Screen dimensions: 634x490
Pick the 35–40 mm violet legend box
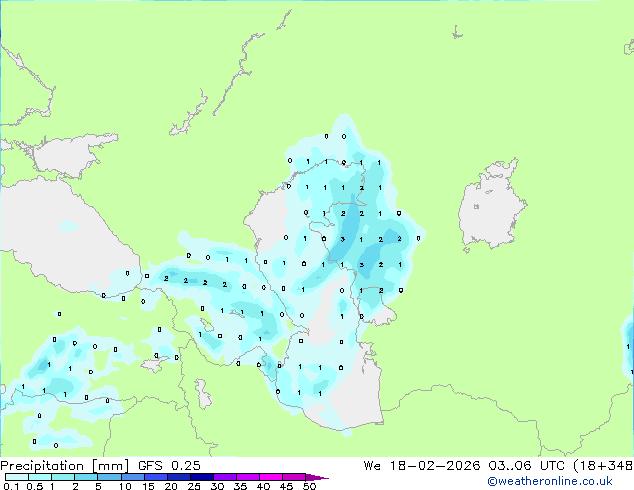[x=247, y=477]
